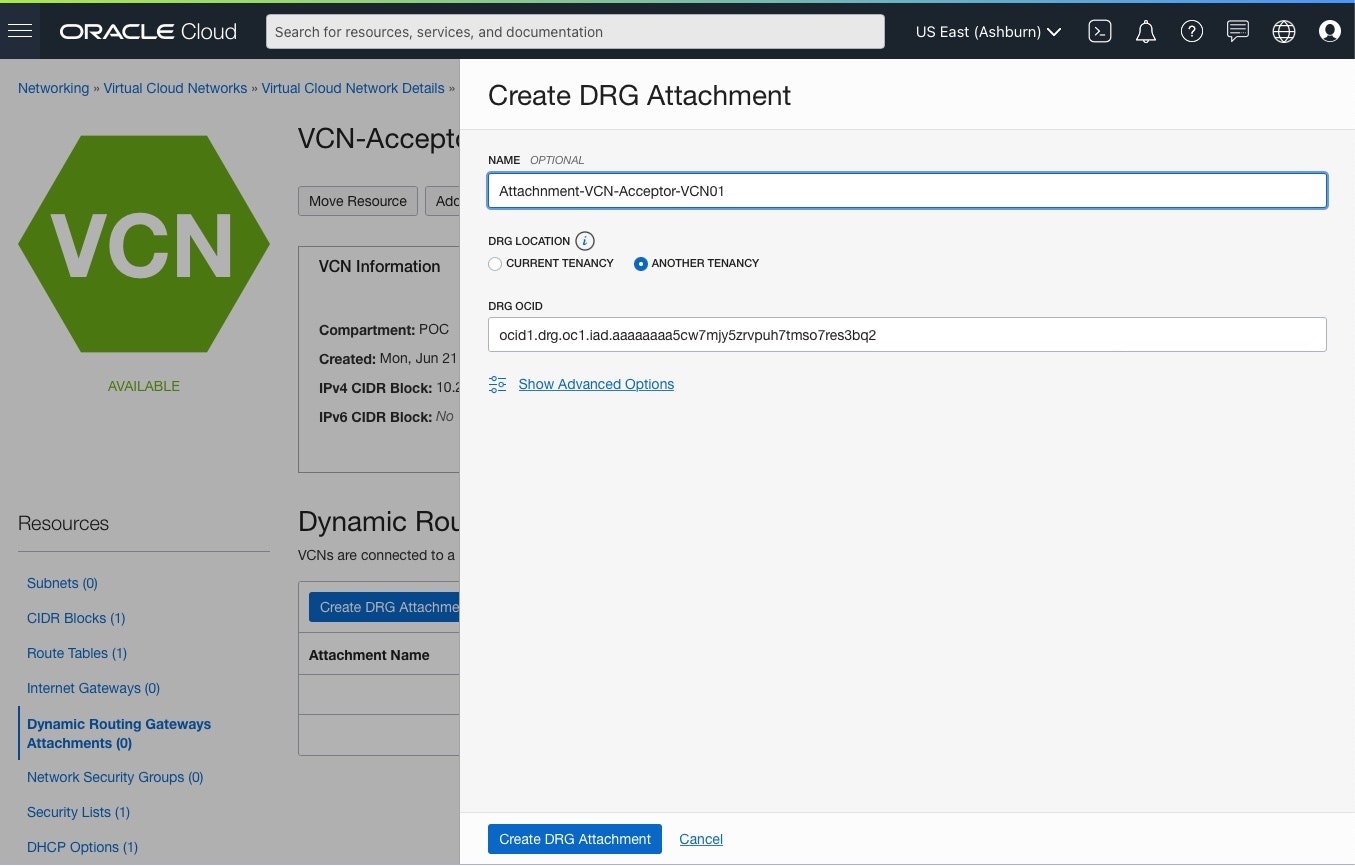
Task: Open Route Tables (1) in Resources
Action: [x=77, y=653]
